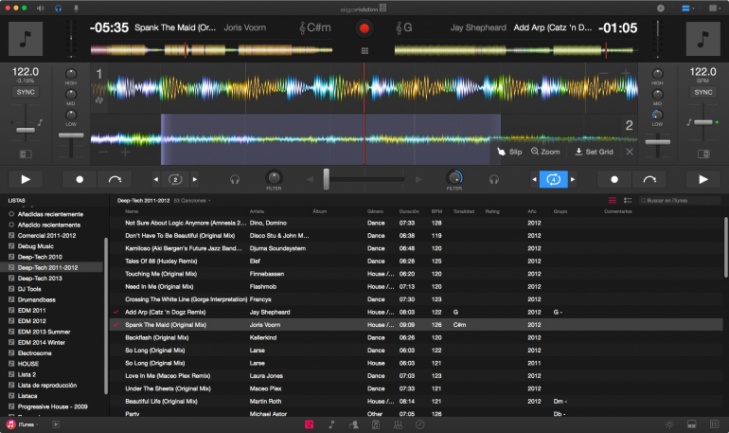Click crossfader right arrow
729x433 pixels.
pyautogui.click(x=418, y=180)
